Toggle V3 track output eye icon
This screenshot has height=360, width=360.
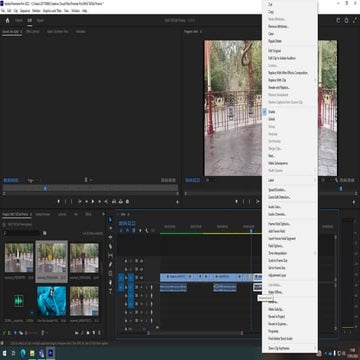point(142,261)
